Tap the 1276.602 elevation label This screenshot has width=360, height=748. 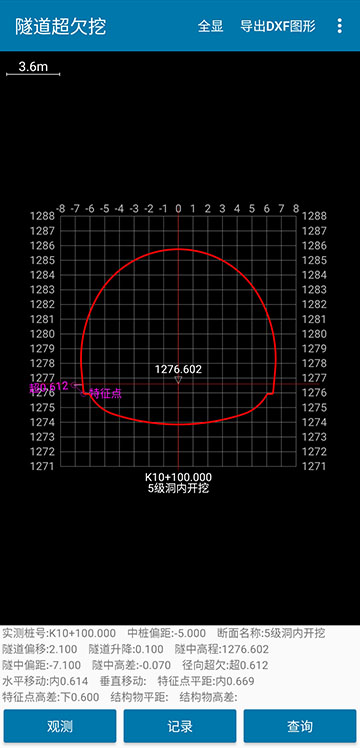178,369
